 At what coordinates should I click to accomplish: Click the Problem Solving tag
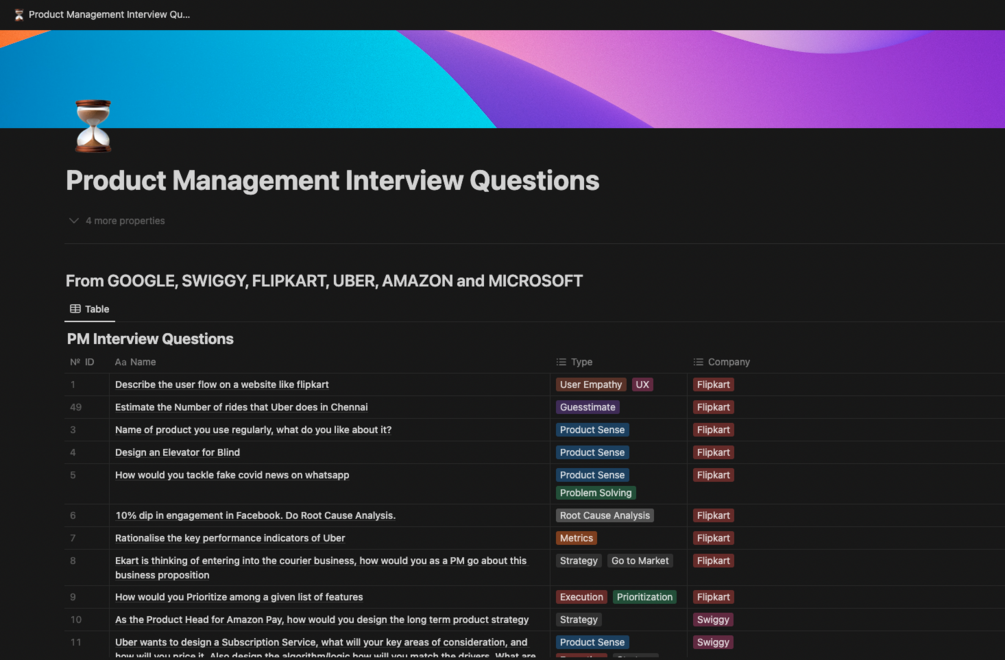coord(596,493)
